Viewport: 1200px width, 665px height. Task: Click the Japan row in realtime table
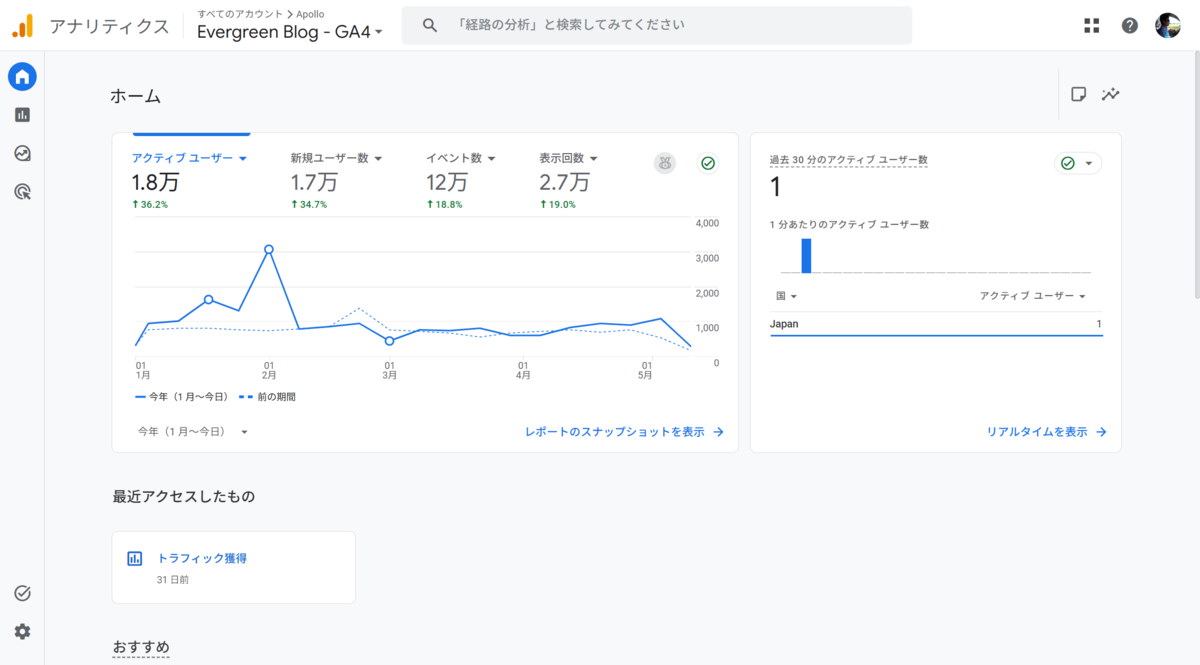click(936, 324)
